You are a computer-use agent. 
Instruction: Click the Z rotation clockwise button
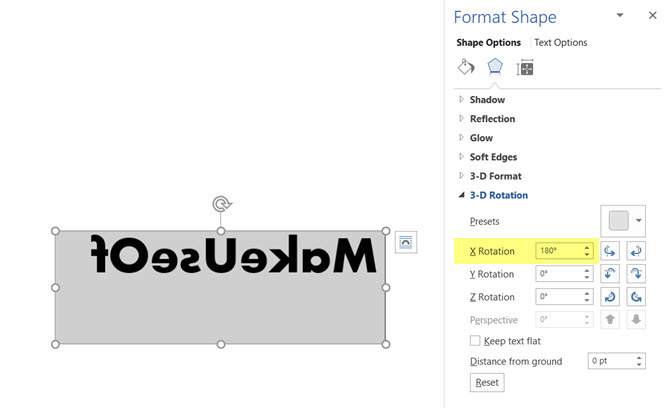click(610, 296)
